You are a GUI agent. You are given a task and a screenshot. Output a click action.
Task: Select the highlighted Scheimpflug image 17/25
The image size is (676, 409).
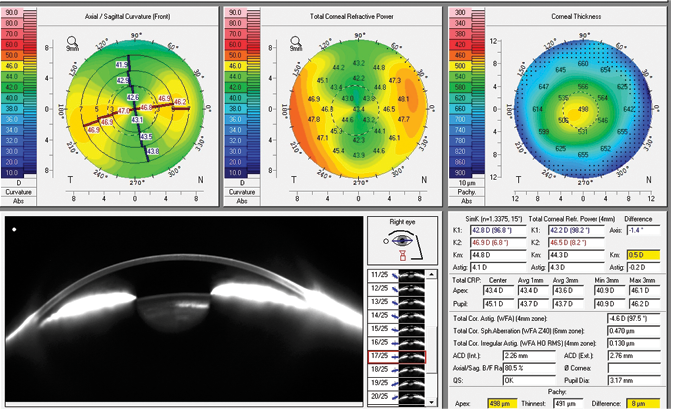click(397, 356)
